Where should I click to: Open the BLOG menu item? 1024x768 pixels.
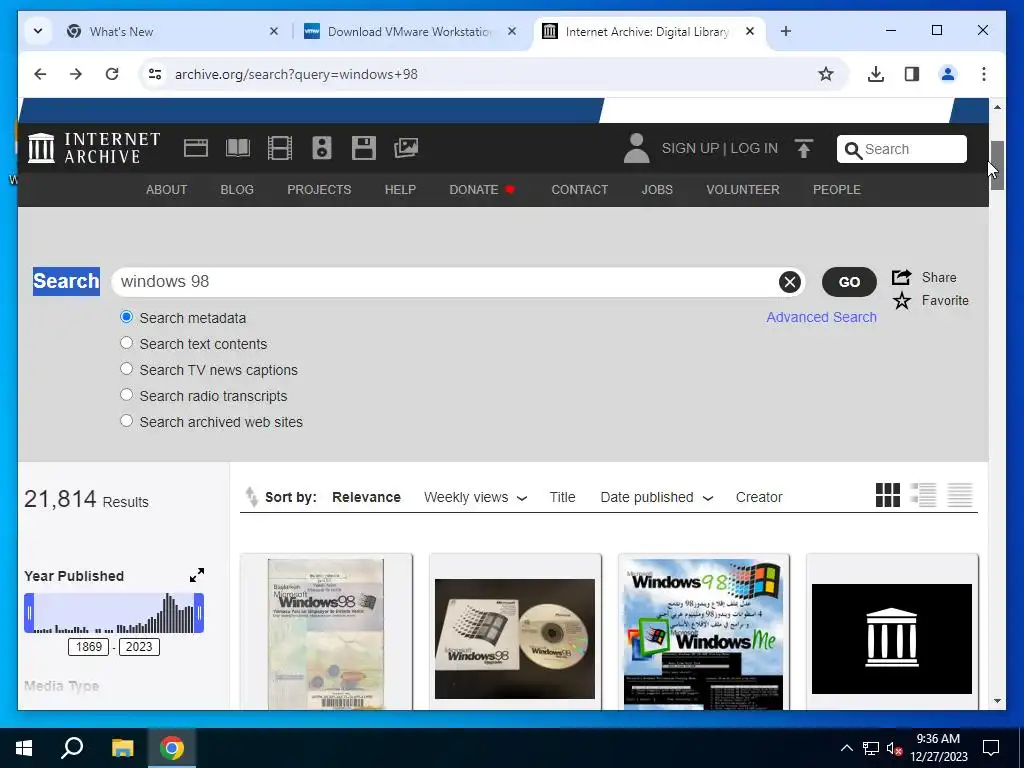pyautogui.click(x=237, y=189)
